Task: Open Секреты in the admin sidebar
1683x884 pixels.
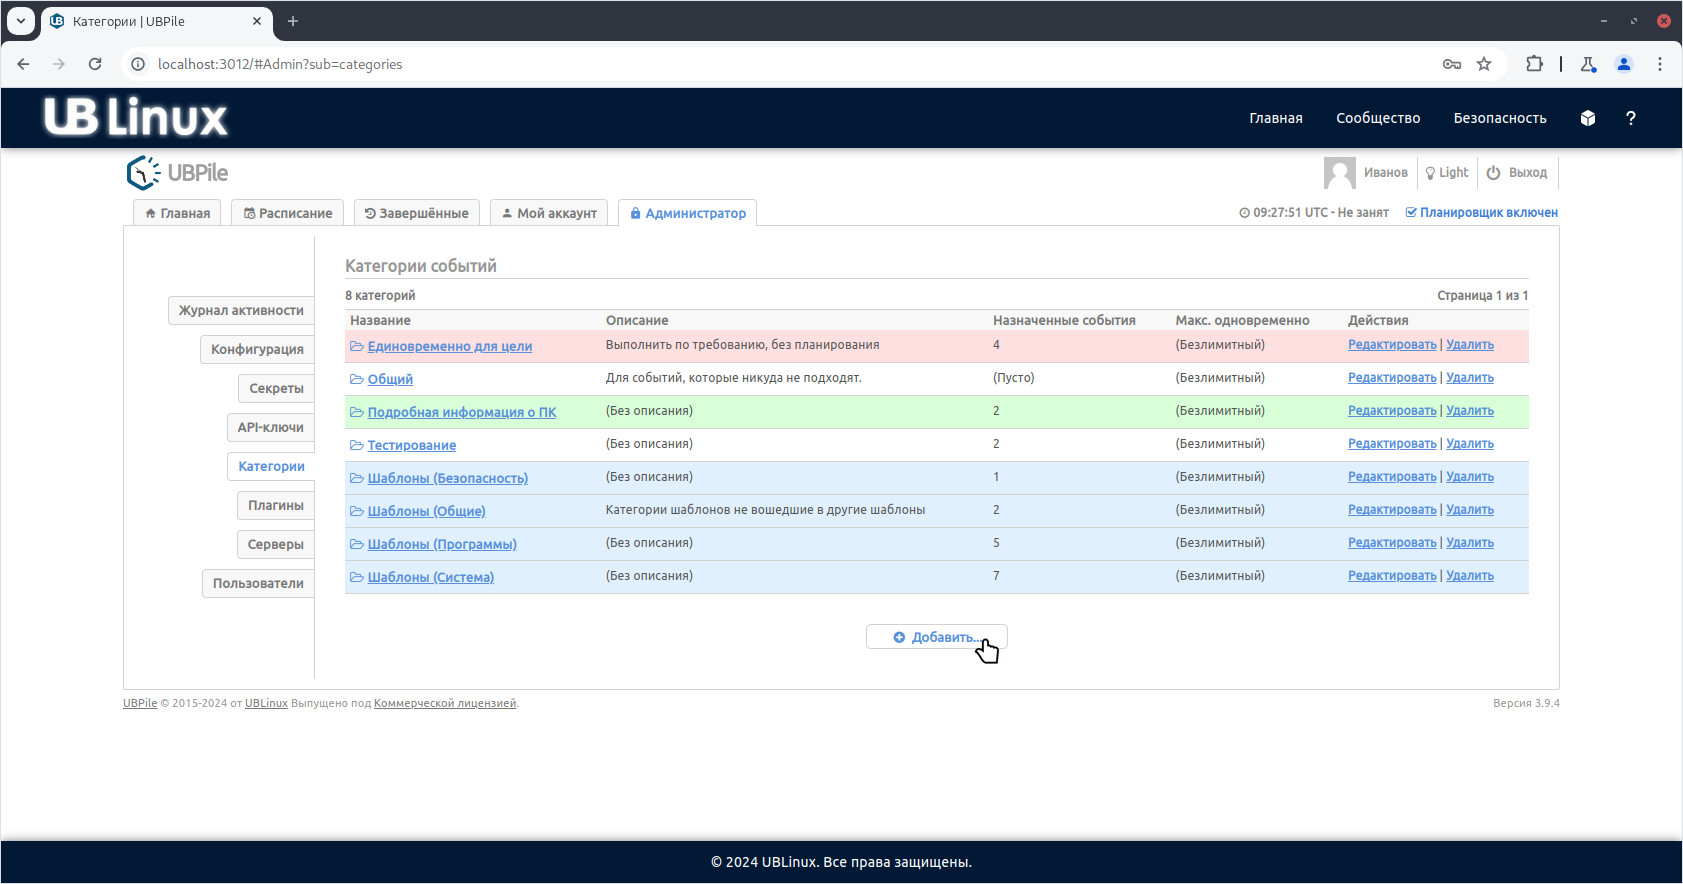Action: coord(276,388)
